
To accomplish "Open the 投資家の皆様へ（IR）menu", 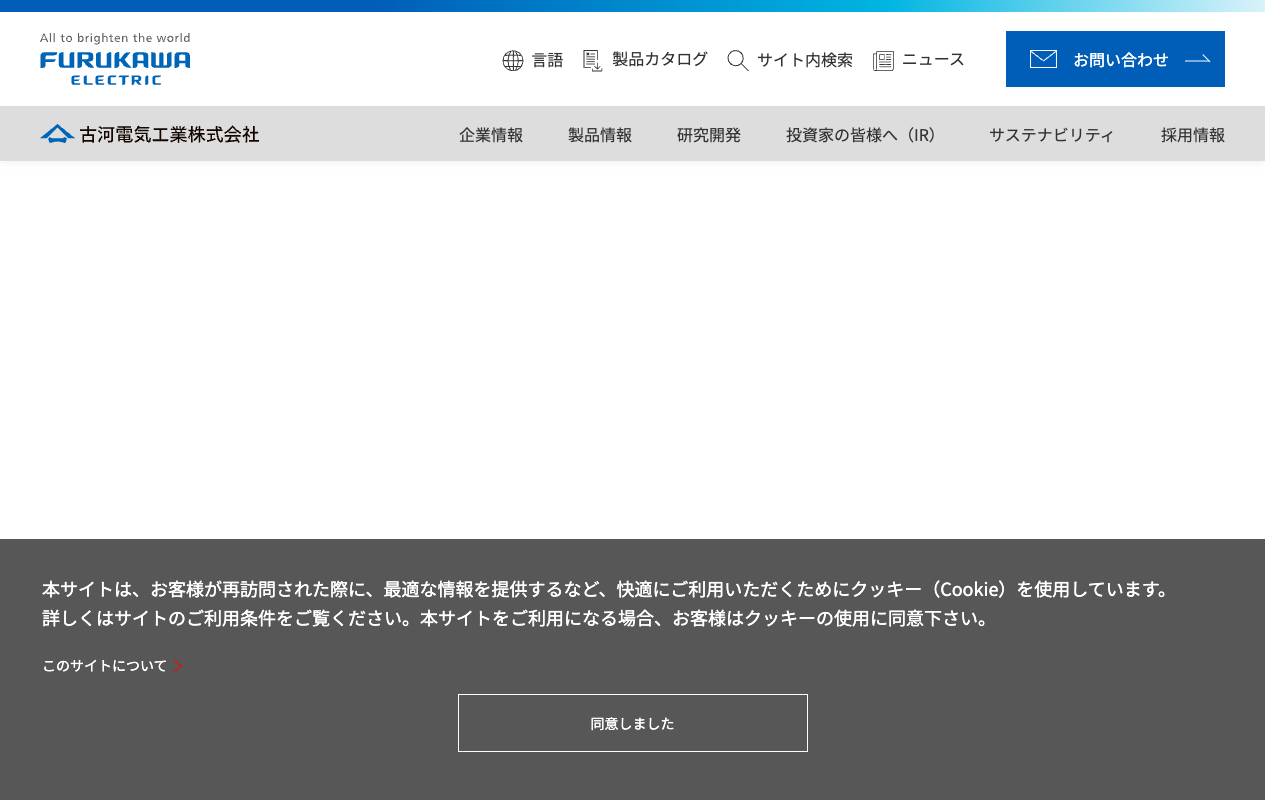I will pos(861,134).
